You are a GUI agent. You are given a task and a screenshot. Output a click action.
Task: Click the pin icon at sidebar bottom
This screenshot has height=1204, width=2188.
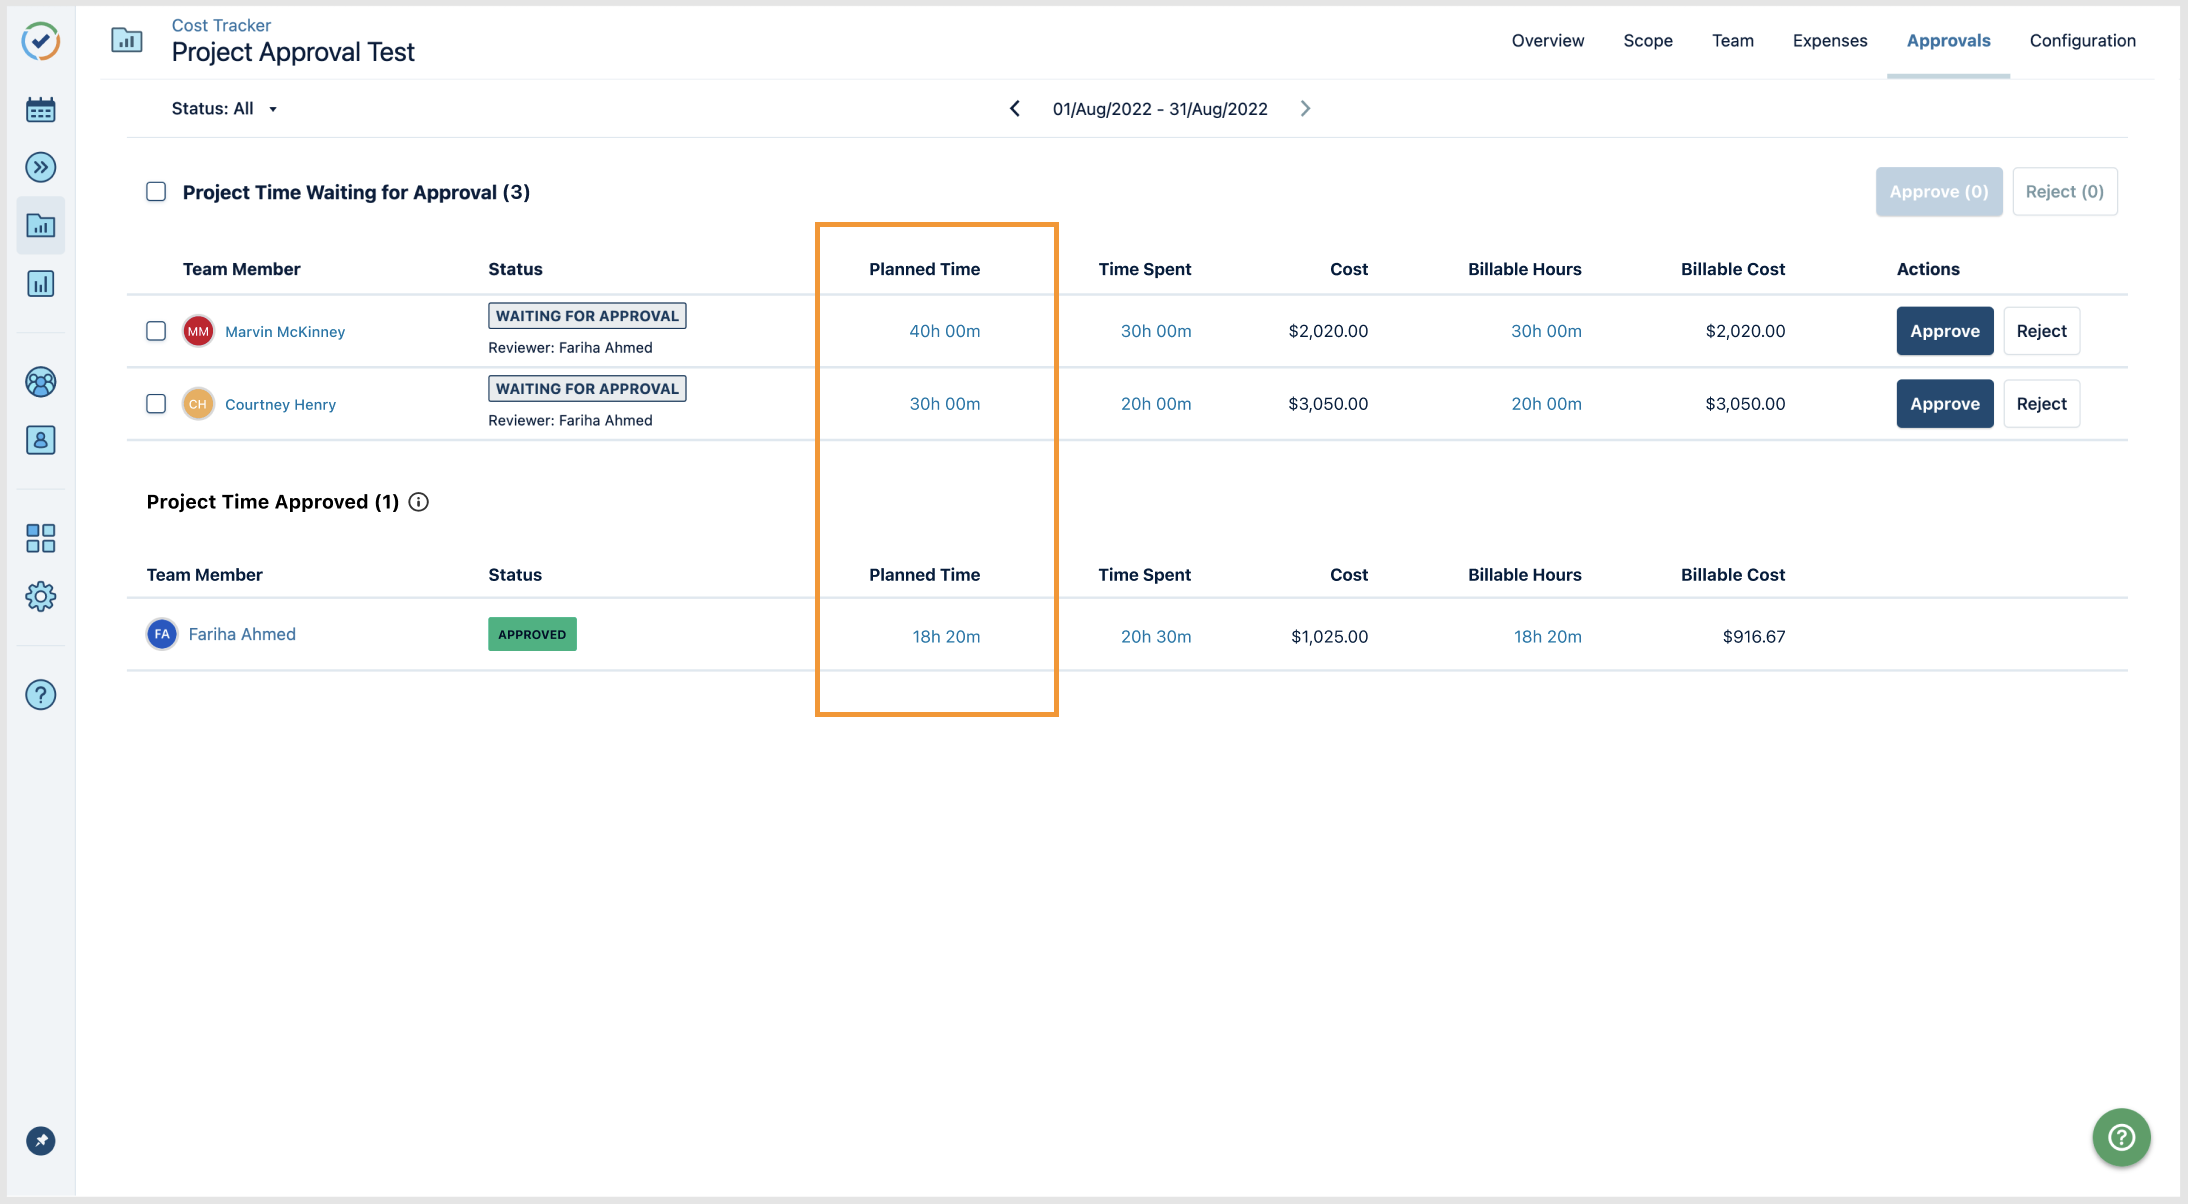pyautogui.click(x=40, y=1141)
